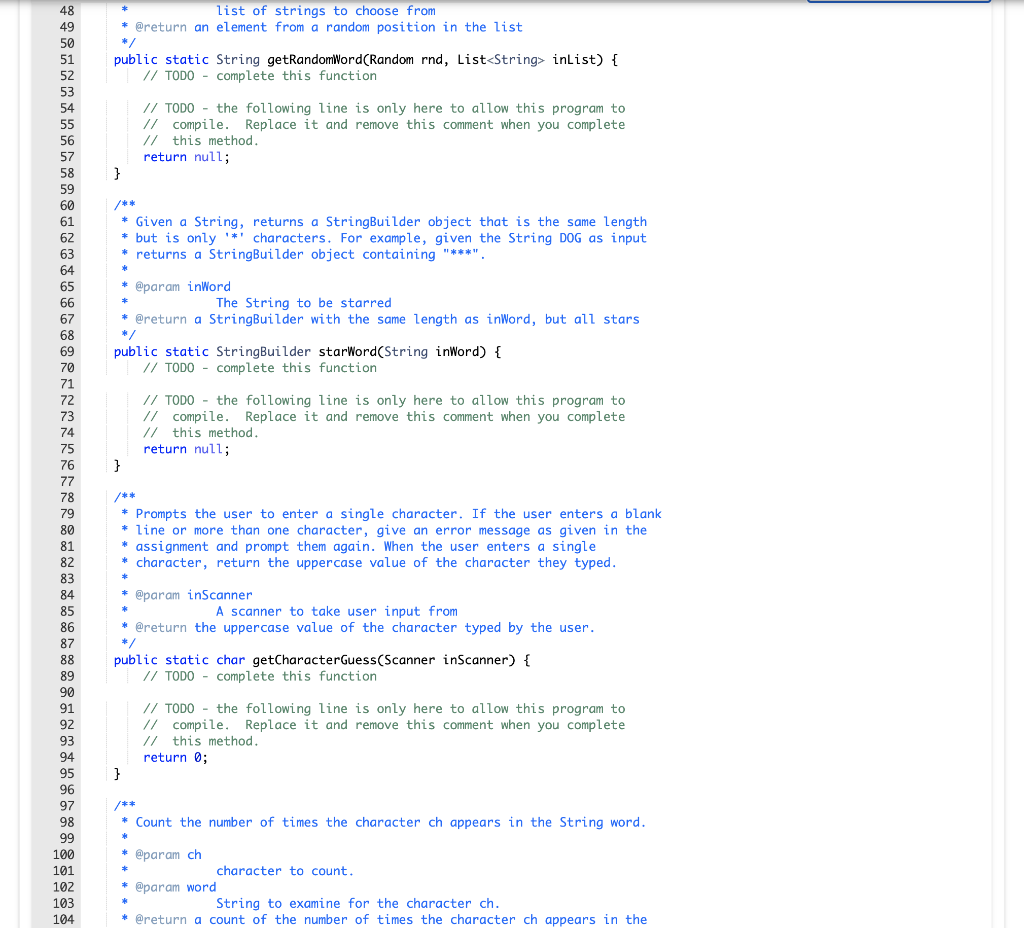The image size is (1024, 928).
Task: Click the '@param inWord' Javadoc tag
Action: 183,287
